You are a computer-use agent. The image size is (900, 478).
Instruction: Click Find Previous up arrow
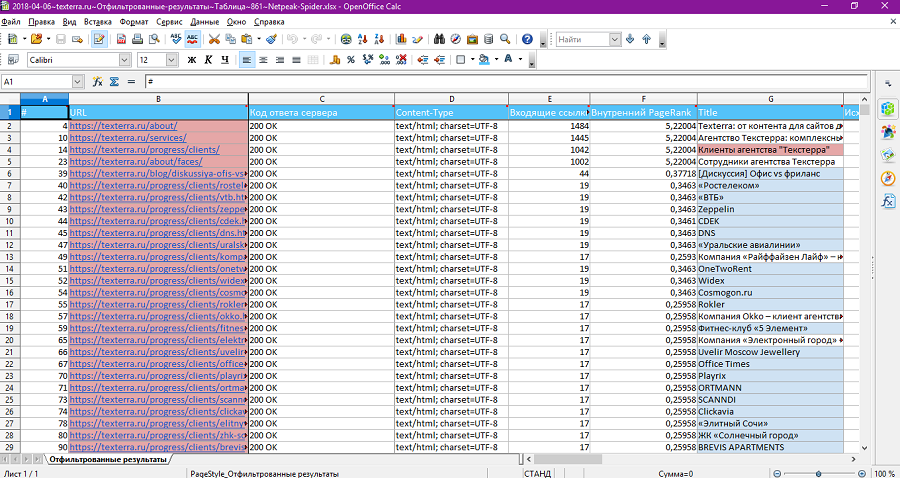click(x=646, y=39)
